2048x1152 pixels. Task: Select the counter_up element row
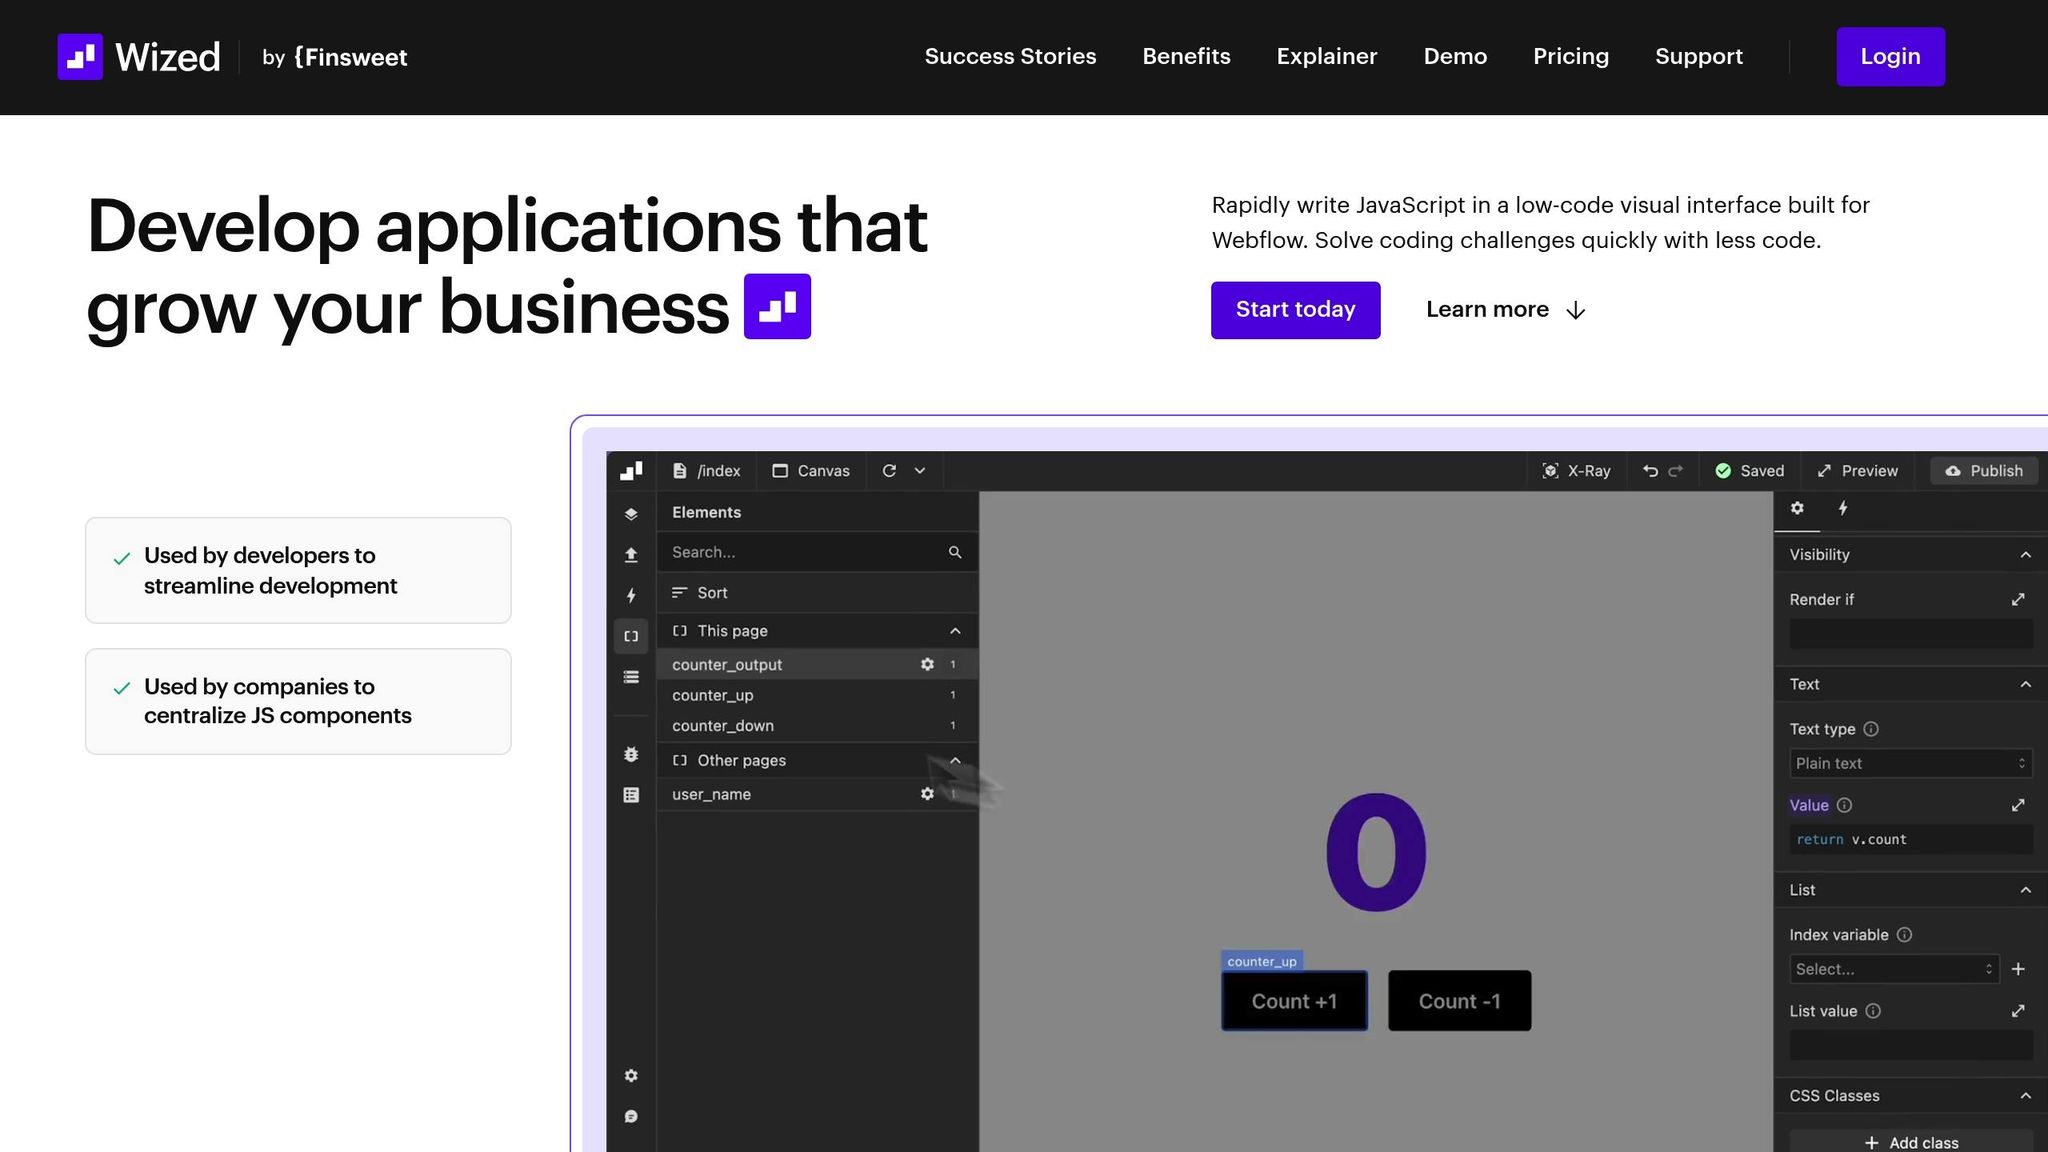click(817, 695)
